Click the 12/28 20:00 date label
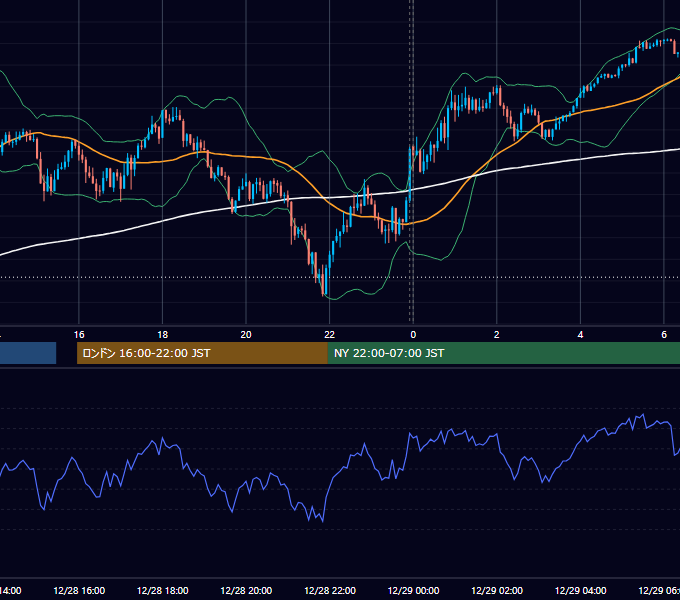 (246, 590)
